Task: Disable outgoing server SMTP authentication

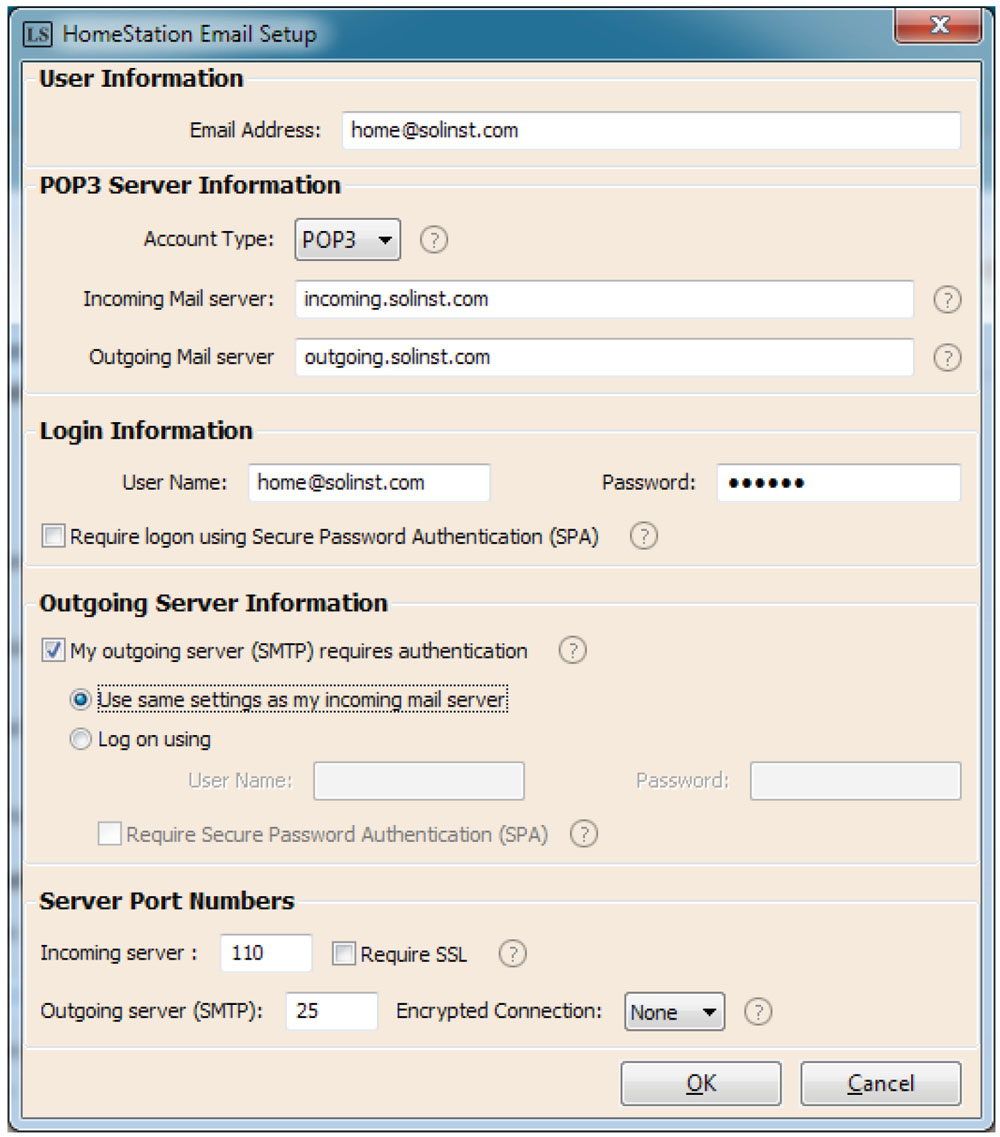Action: 51,651
